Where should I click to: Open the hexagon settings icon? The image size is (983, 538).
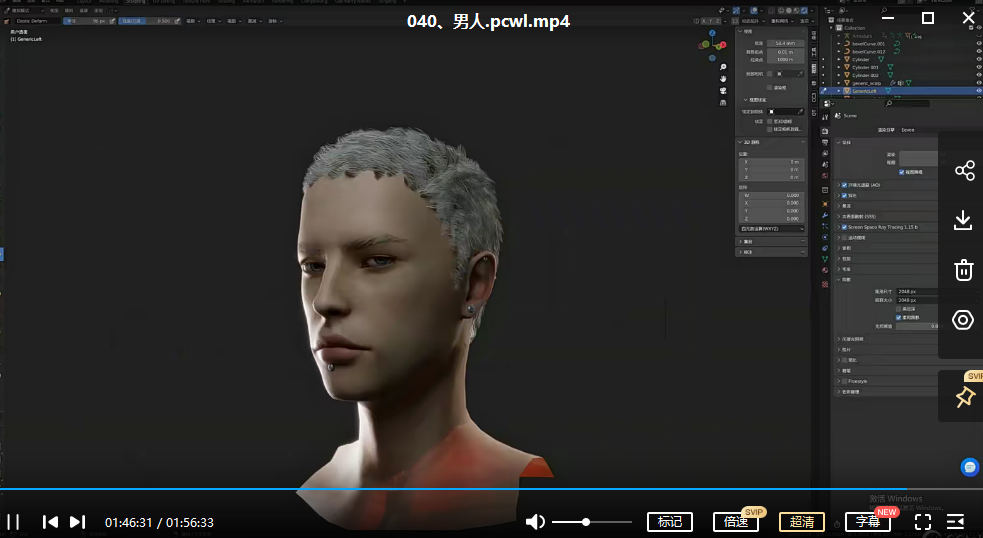click(x=964, y=320)
